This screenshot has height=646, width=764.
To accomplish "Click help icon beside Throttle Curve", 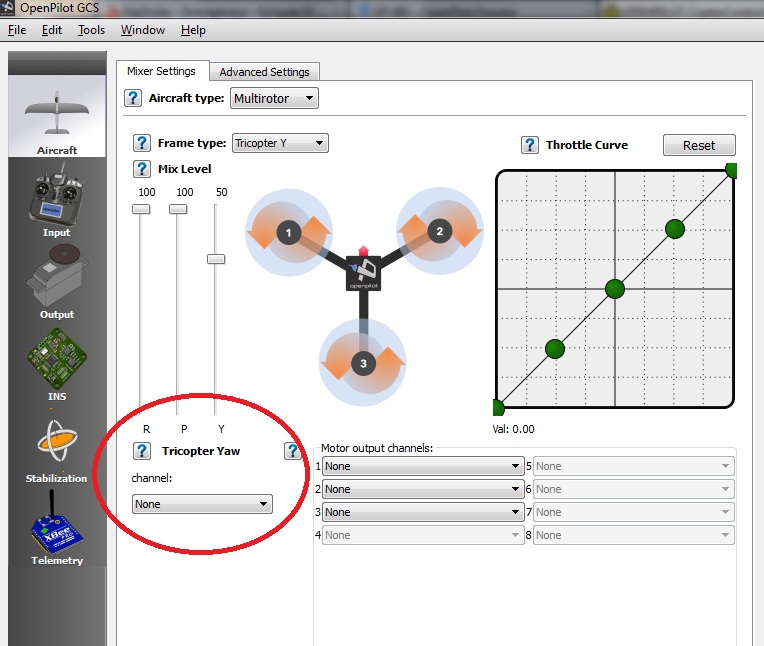I will tap(530, 145).
